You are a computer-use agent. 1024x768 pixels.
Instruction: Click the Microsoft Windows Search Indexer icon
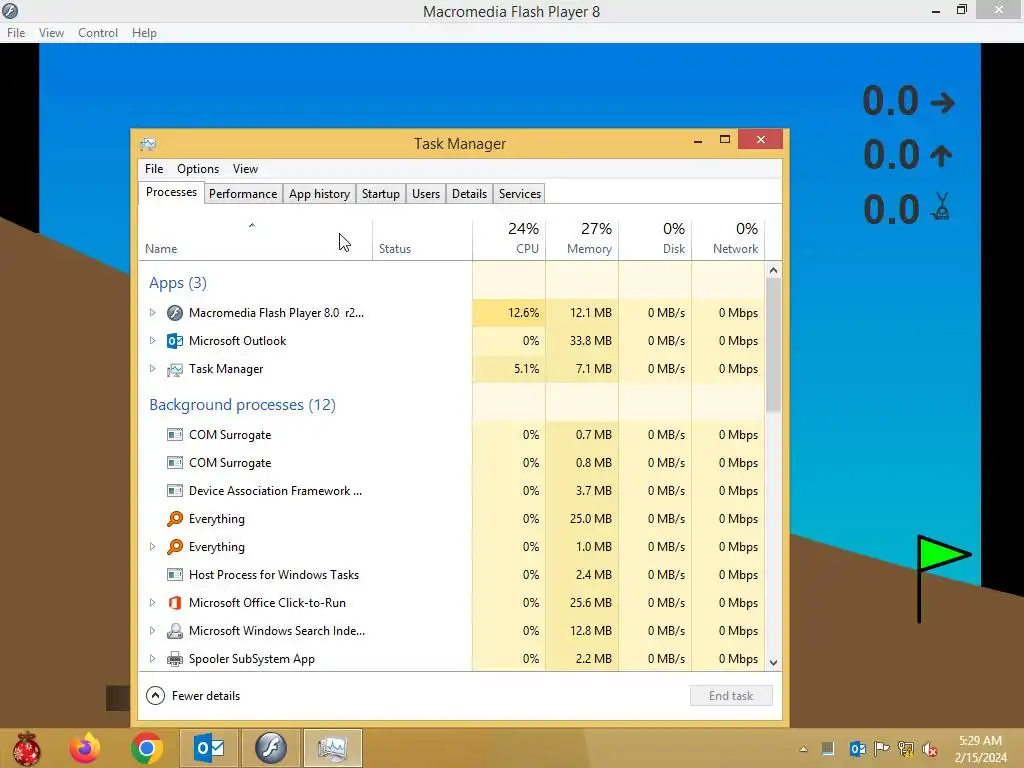(174, 631)
